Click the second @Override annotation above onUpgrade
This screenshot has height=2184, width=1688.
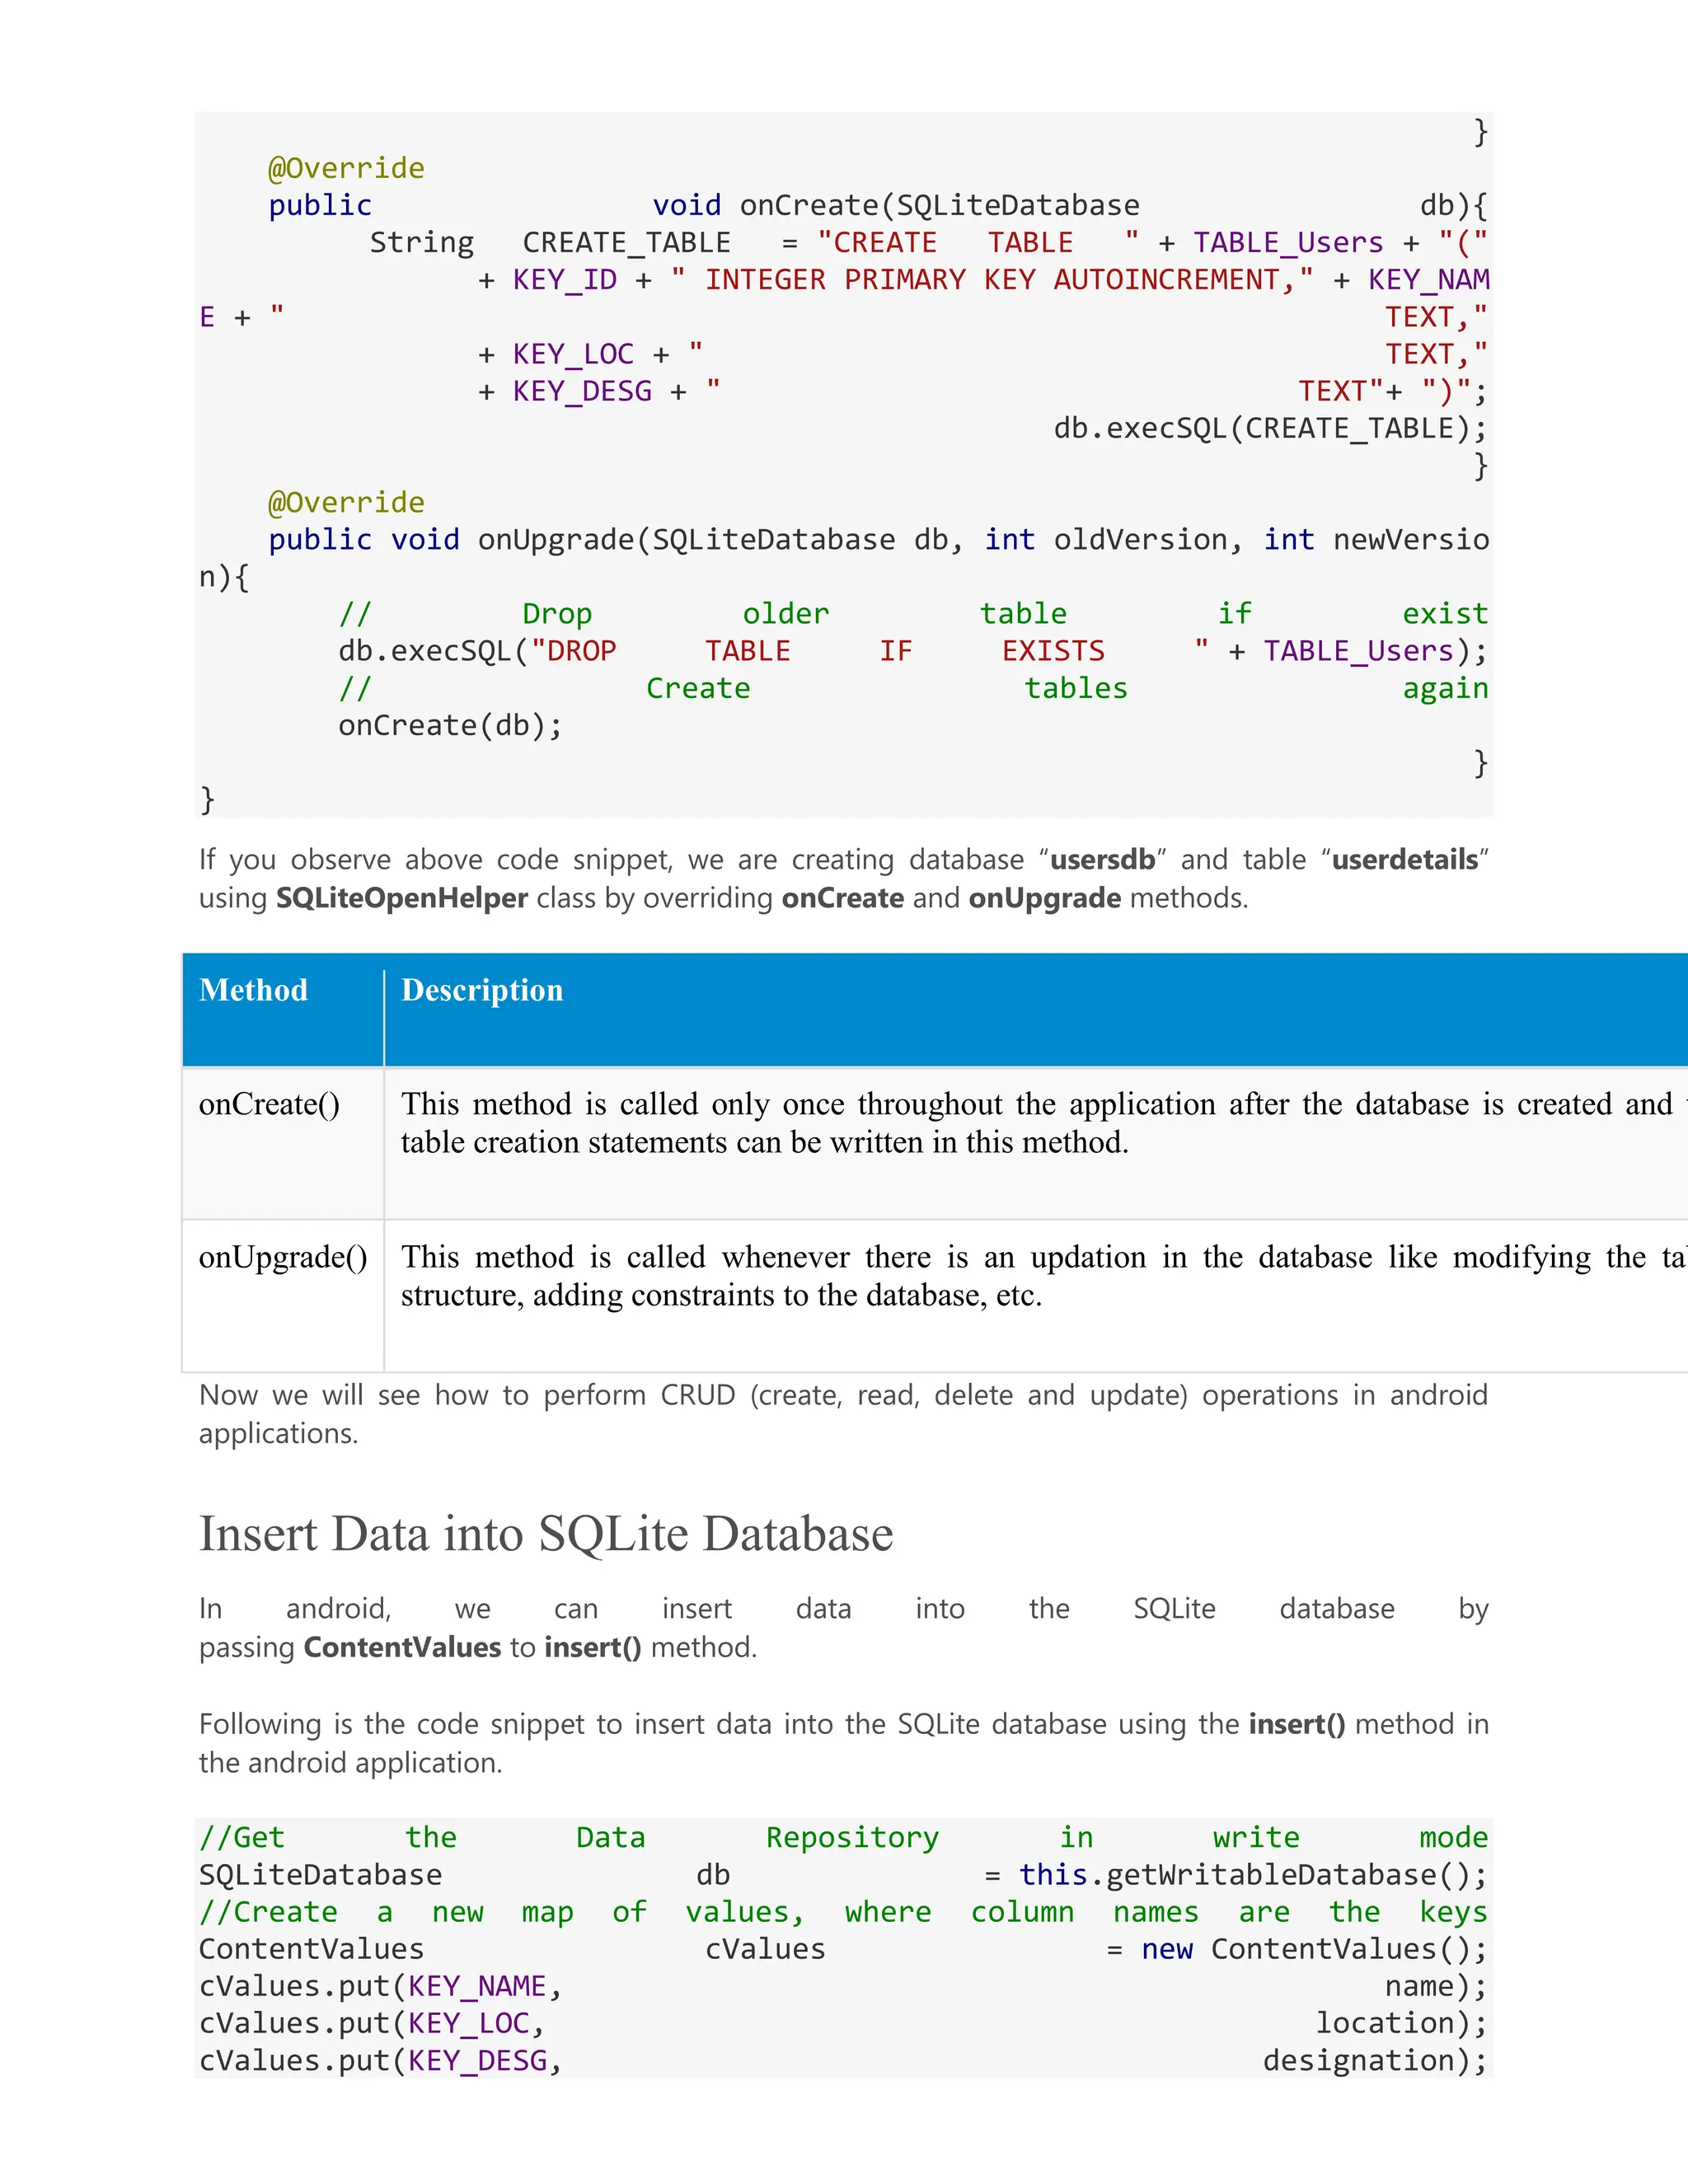pos(346,502)
